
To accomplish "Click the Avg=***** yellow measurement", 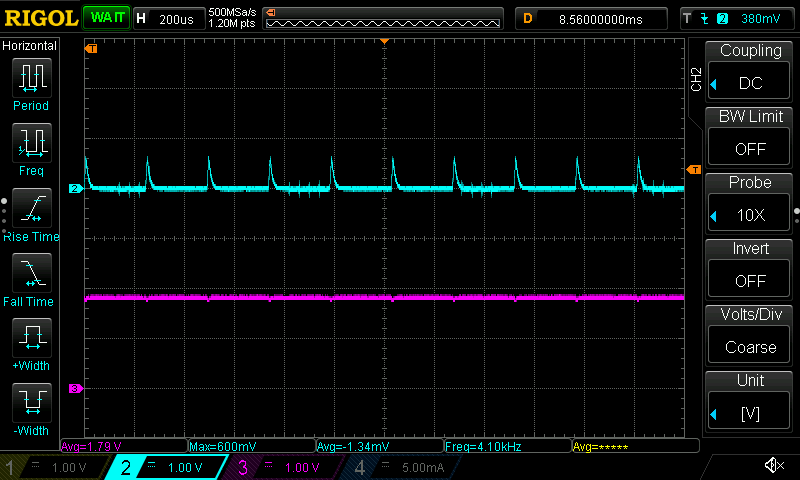I will point(601,446).
